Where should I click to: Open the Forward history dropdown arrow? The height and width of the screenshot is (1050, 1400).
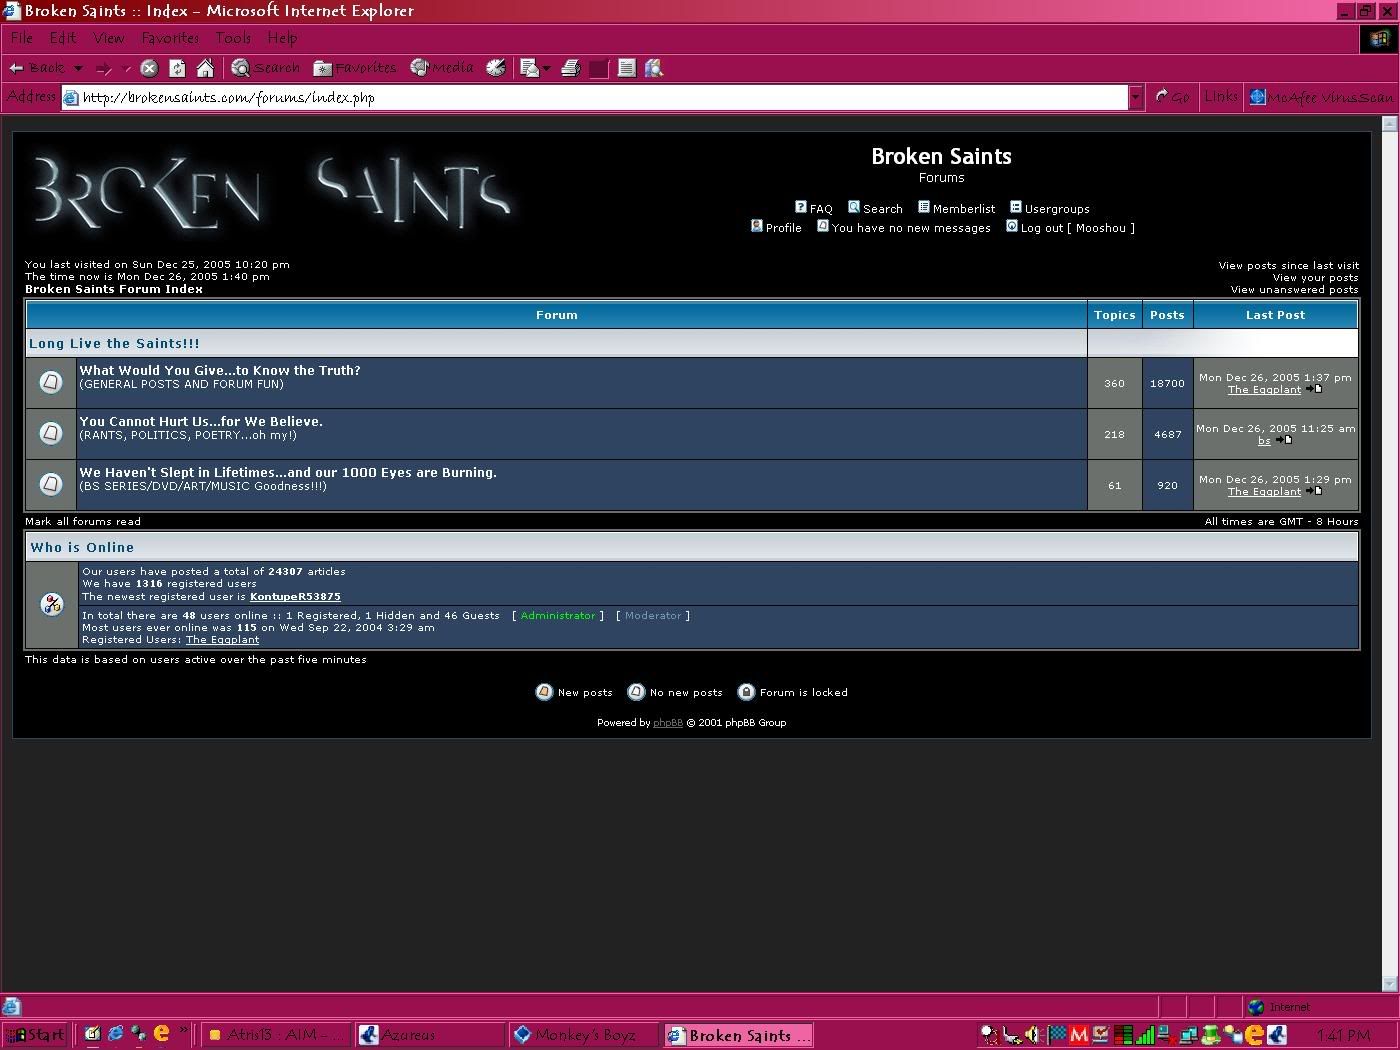(x=126, y=68)
